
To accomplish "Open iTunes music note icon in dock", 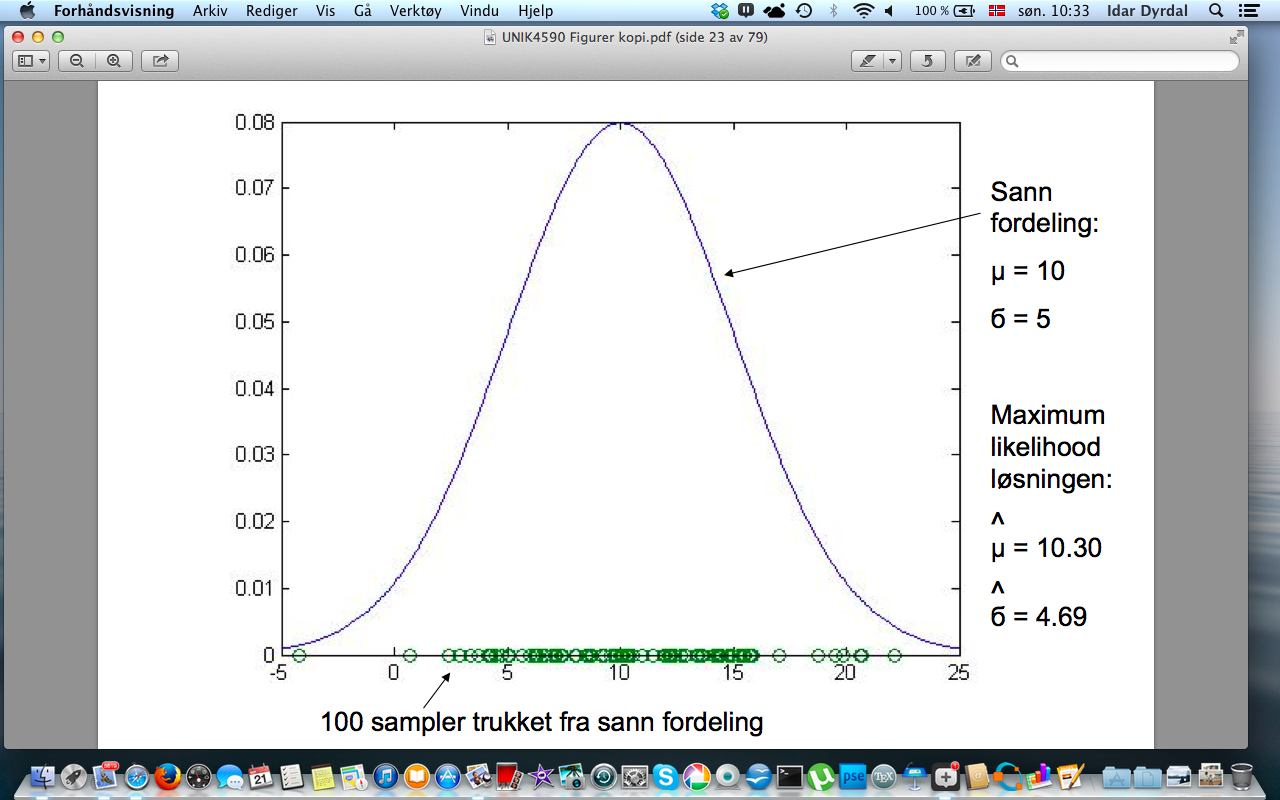I will click(386, 776).
